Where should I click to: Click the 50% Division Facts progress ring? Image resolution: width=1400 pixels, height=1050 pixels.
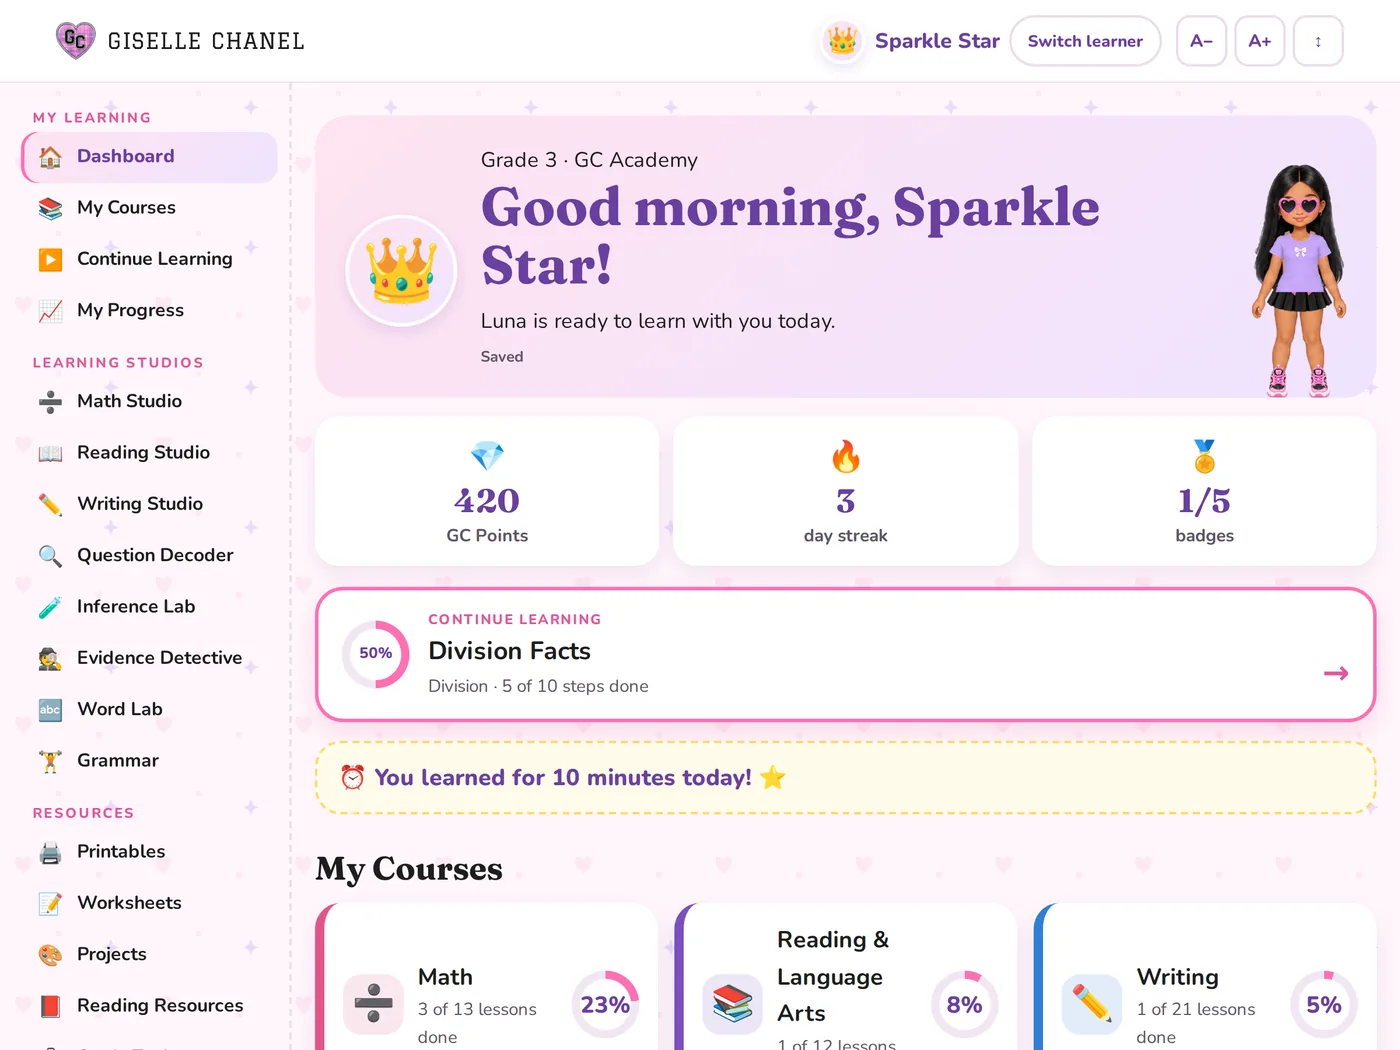point(376,654)
